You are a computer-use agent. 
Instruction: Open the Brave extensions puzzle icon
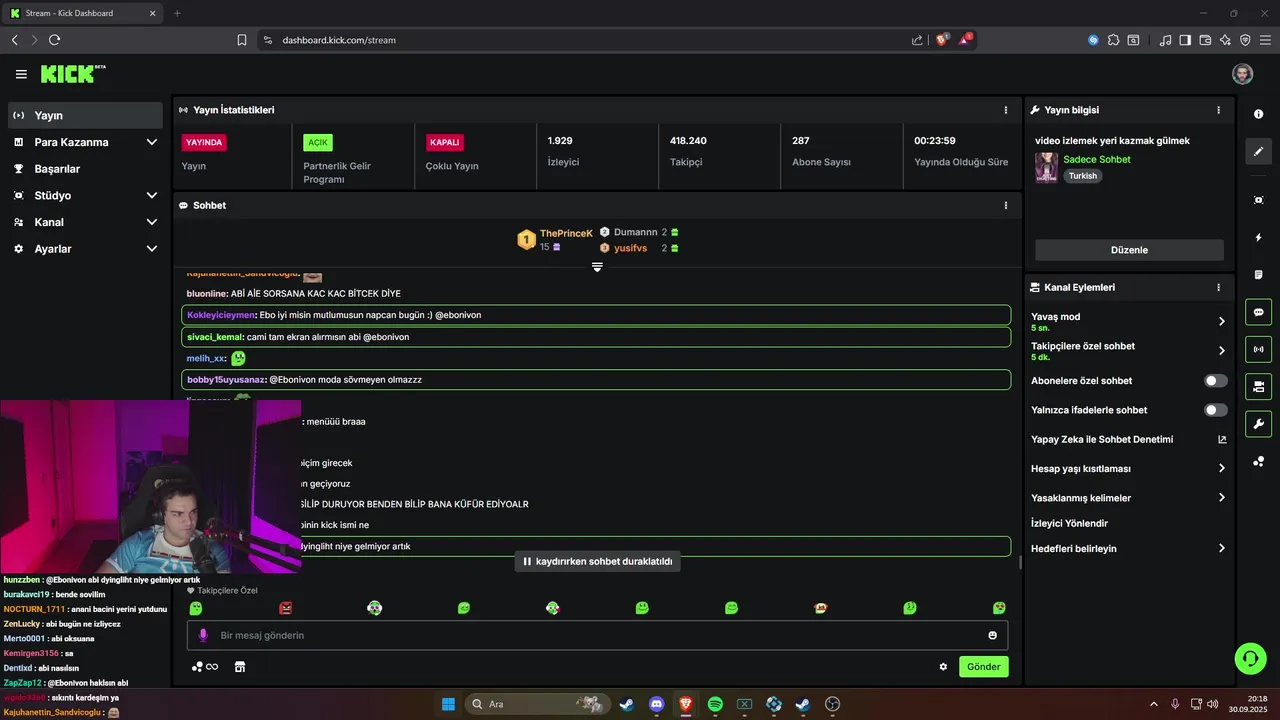(1113, 40)
